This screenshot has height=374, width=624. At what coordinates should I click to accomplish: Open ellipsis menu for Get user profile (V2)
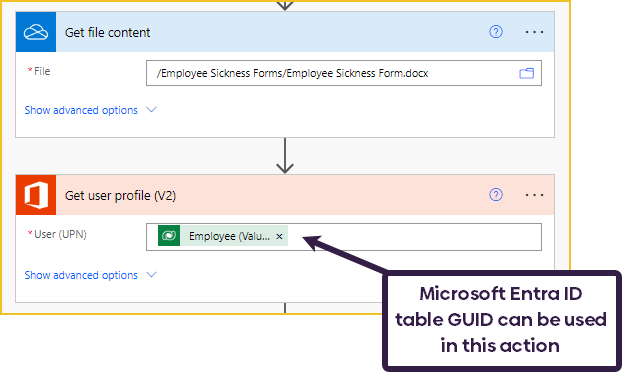pos(534,195)
